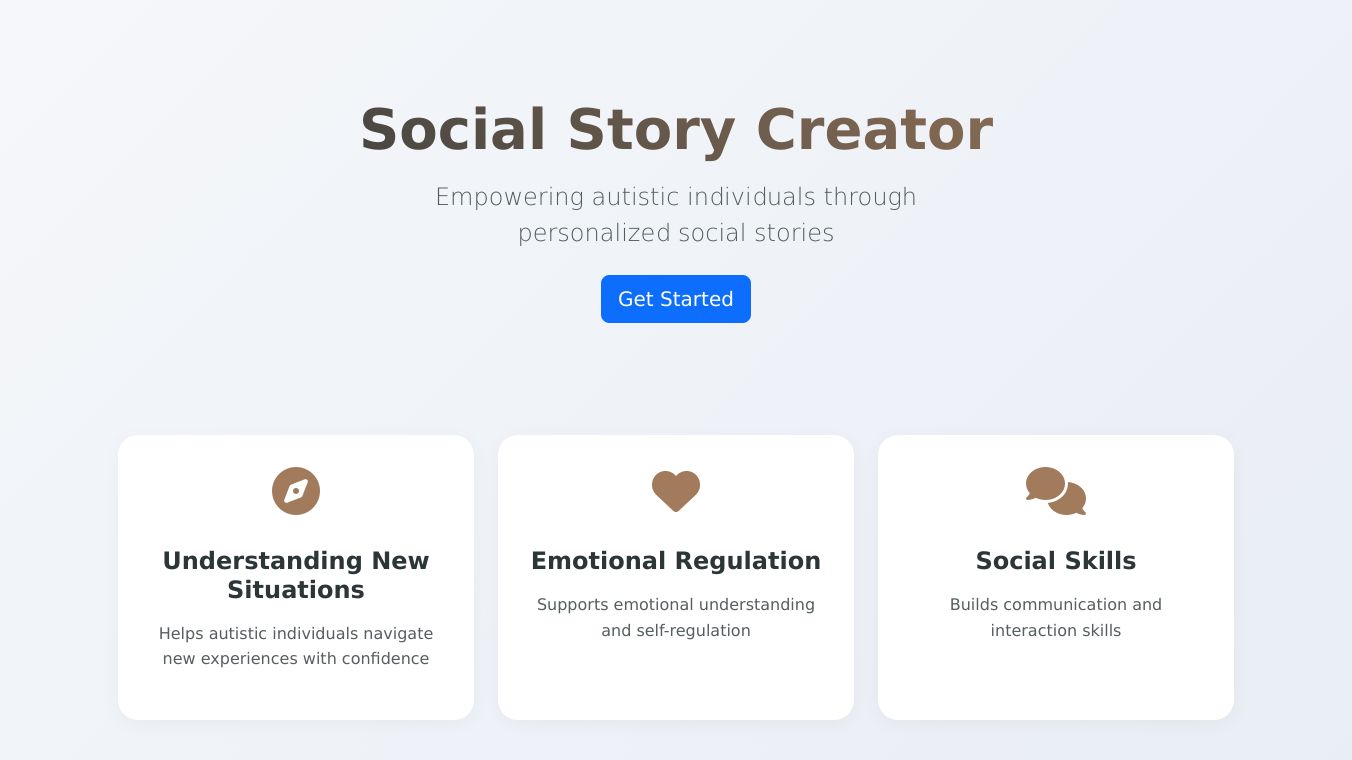Select the Emotional Regulation heading

pyautogui.click(x=676, y=561)
